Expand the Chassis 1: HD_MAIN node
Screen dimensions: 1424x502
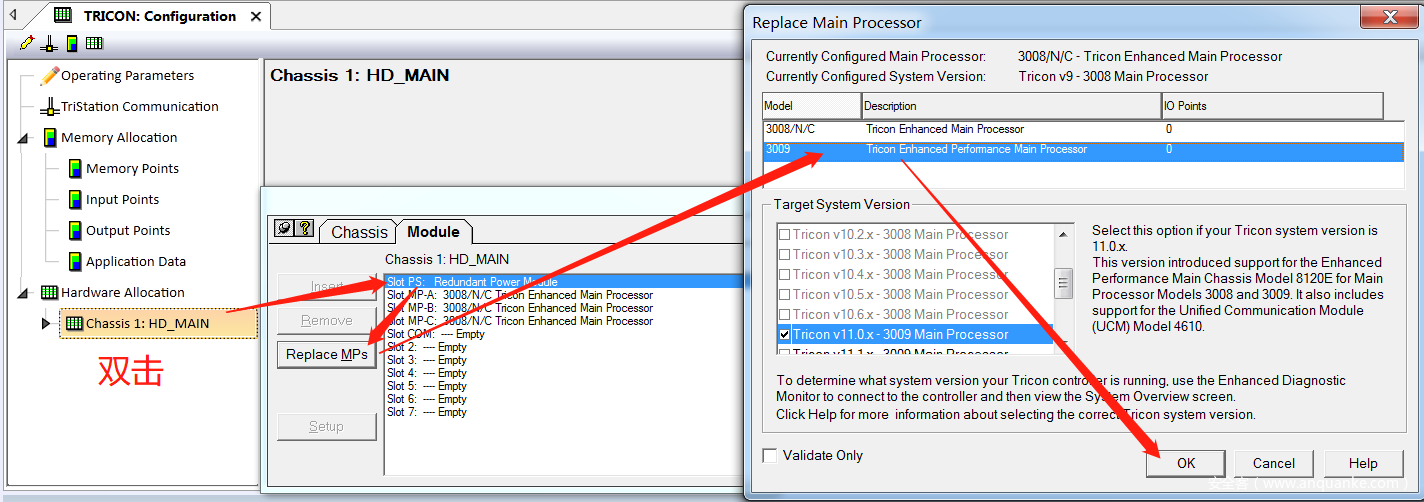46,323
